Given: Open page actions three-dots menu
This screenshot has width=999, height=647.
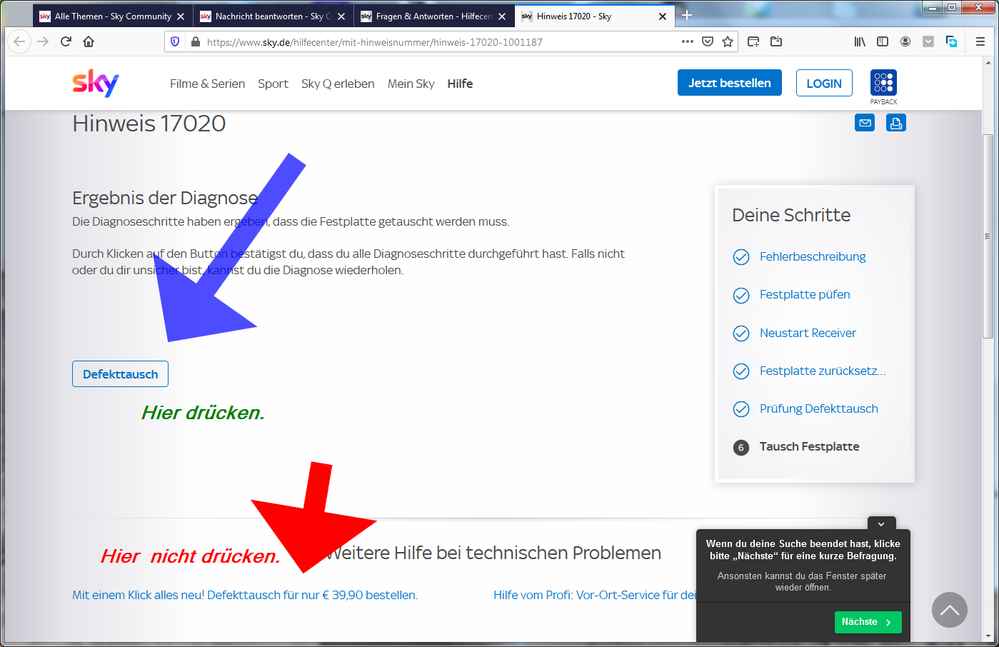Looking at the screenshot, I should 687,42.
